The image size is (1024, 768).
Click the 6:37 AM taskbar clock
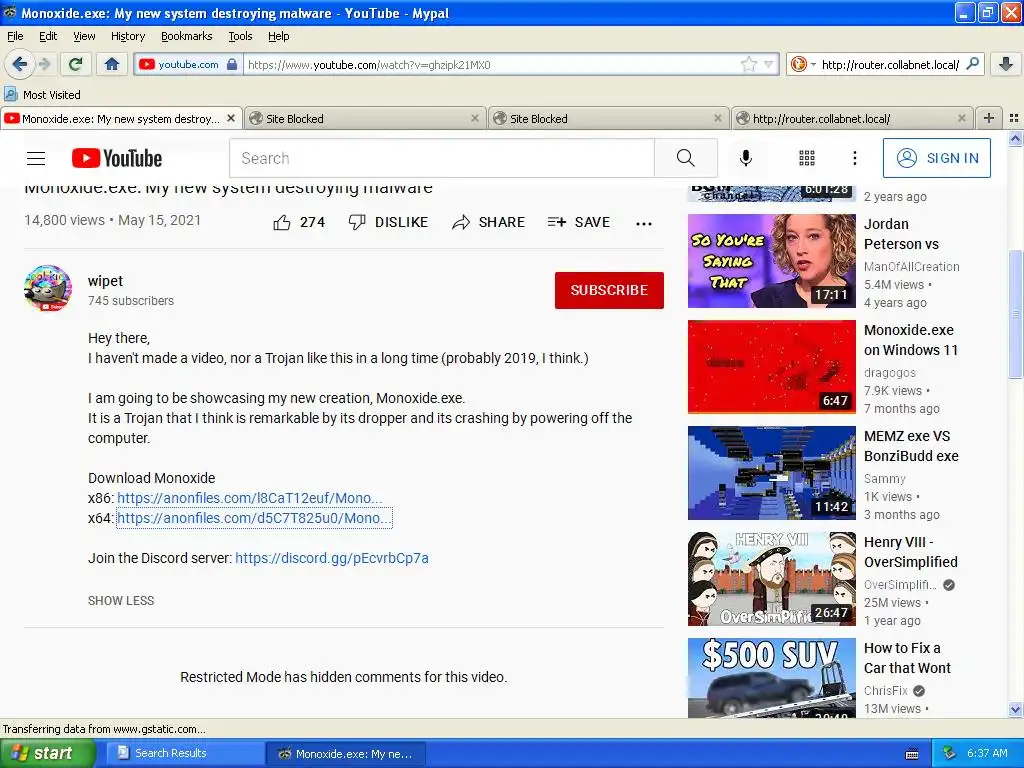coord(987,753)
